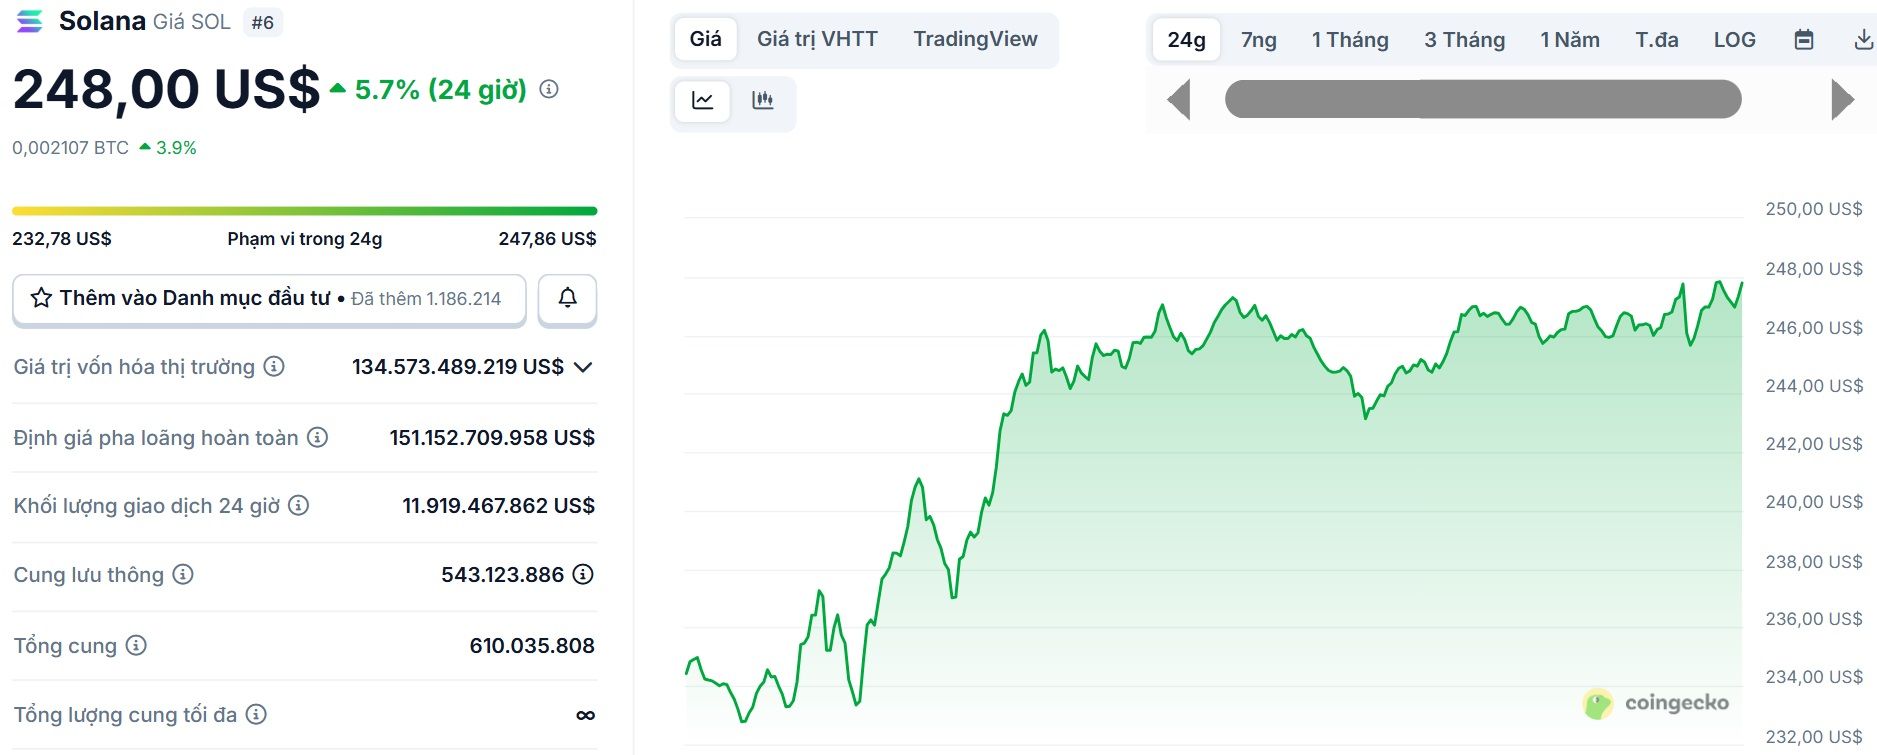
Task: Switch to the Giá trị VHTT tab
Action: (x=817, y=39)
